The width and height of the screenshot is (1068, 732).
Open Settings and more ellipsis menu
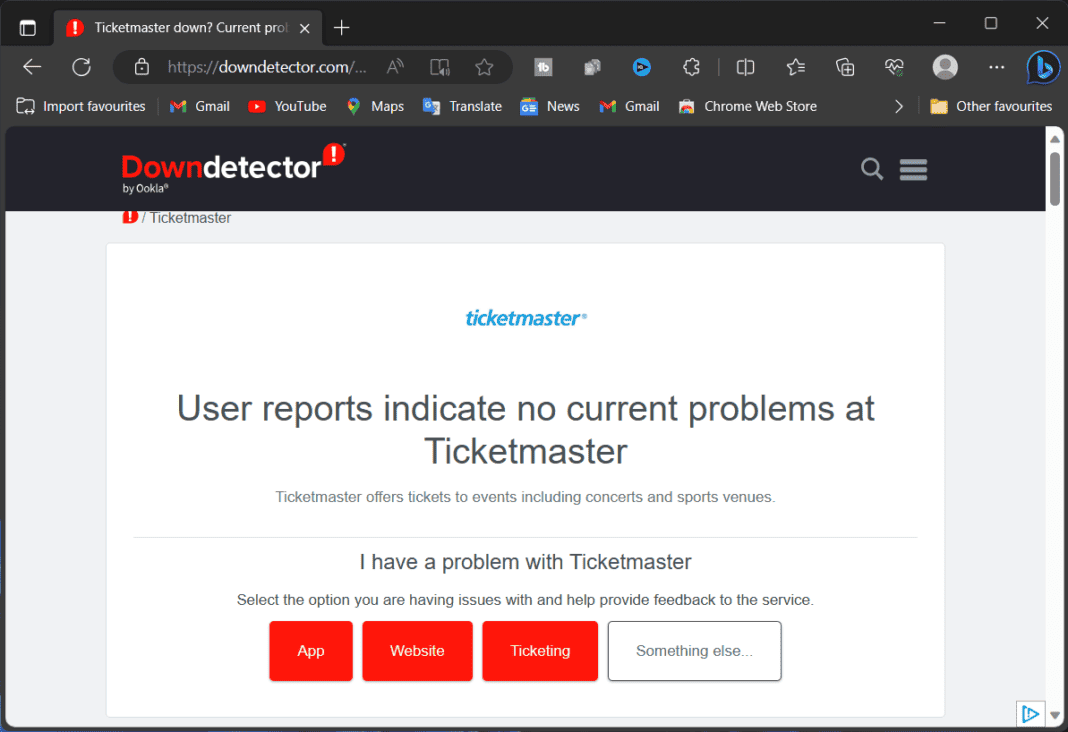point(996,67)
